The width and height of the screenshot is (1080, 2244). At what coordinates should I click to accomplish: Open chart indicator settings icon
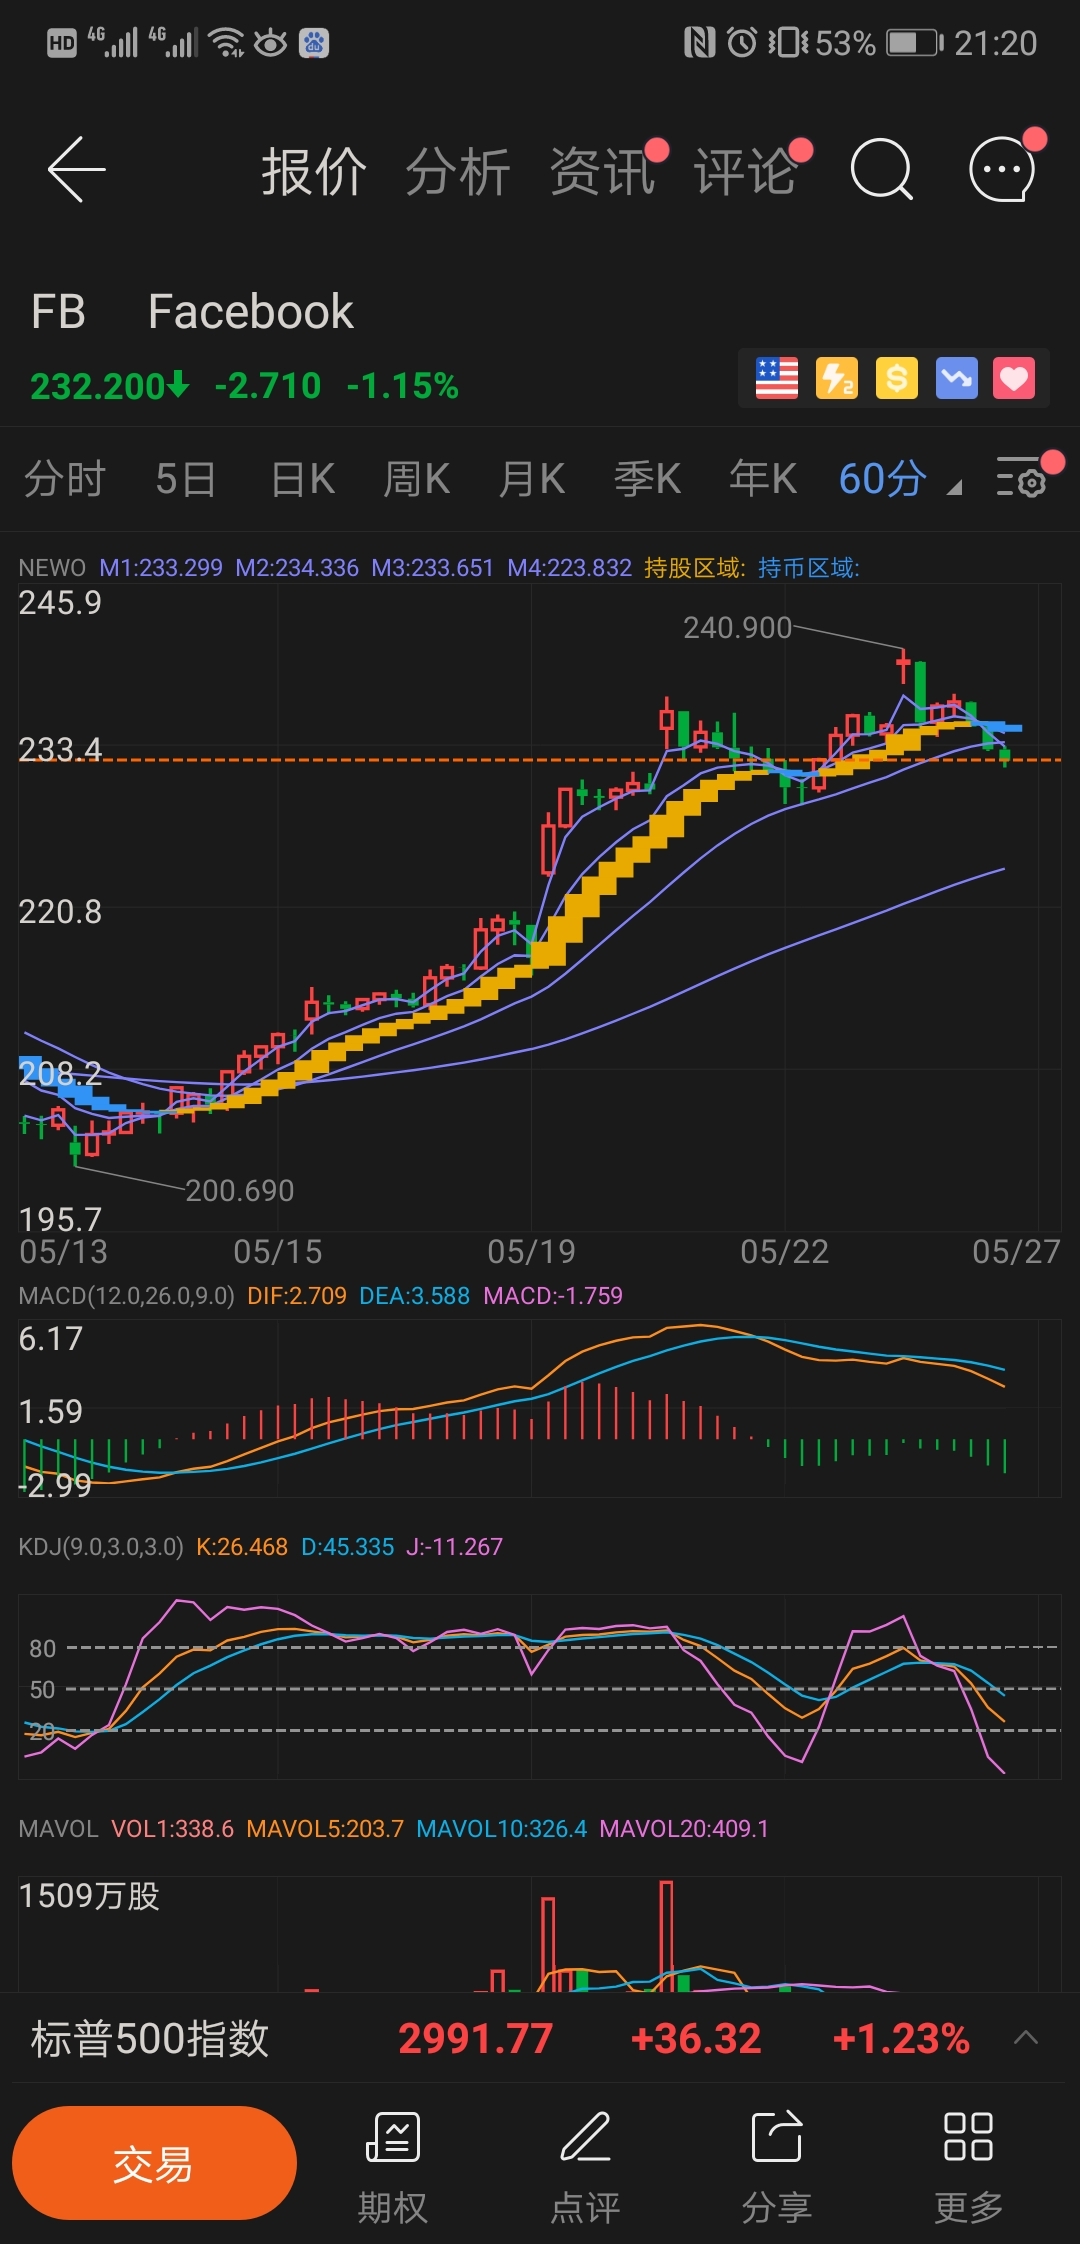point(1022,479)
